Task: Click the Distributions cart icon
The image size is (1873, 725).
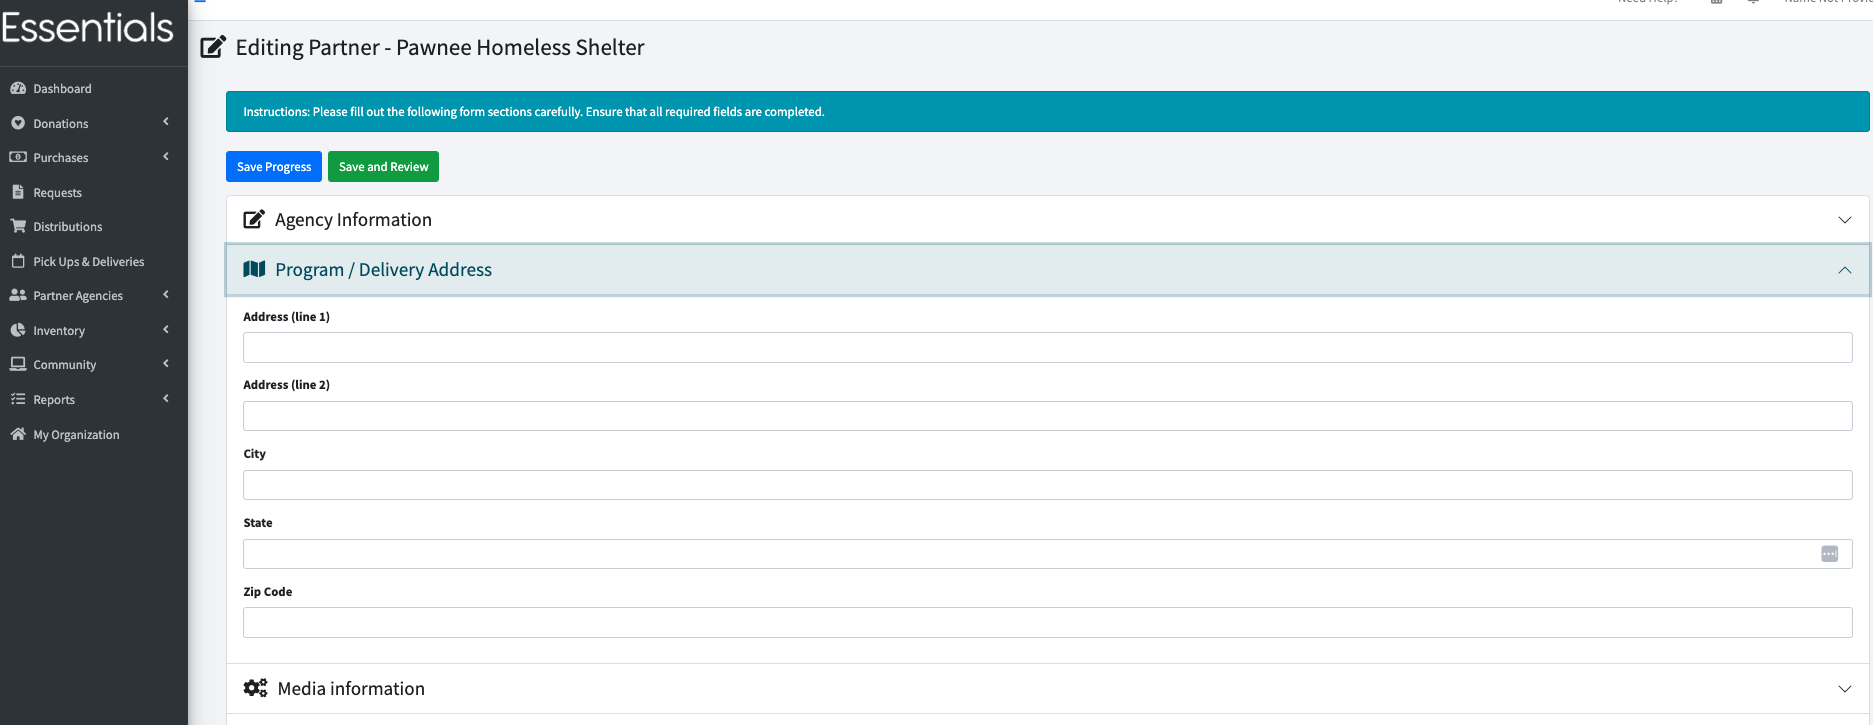Action: (x=18, y=226)
